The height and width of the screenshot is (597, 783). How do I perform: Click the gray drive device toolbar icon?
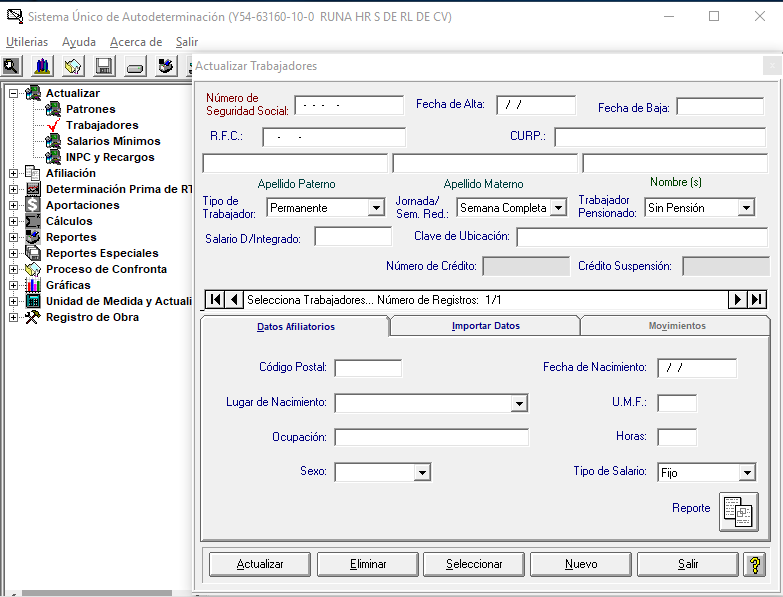135,66
